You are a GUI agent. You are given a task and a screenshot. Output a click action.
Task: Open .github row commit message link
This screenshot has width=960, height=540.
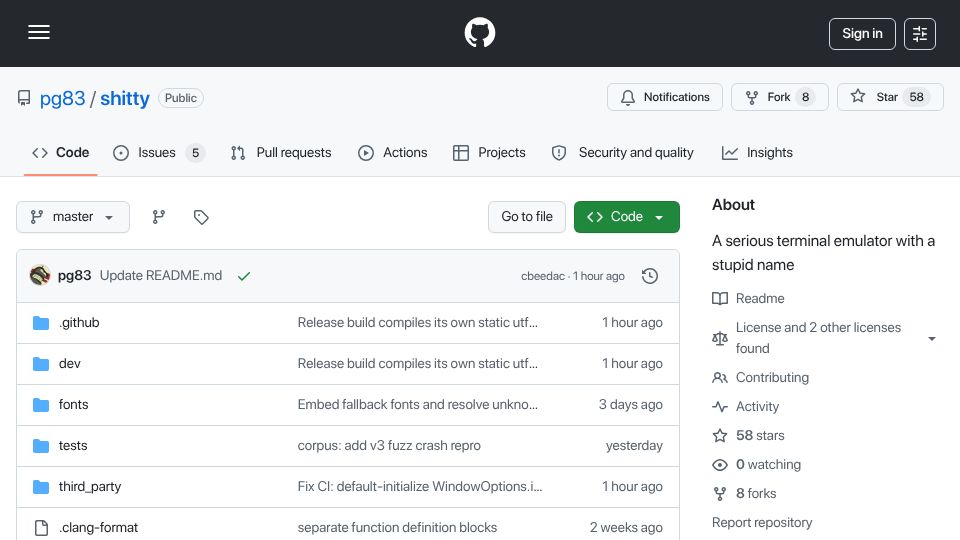tap(418, 323)
